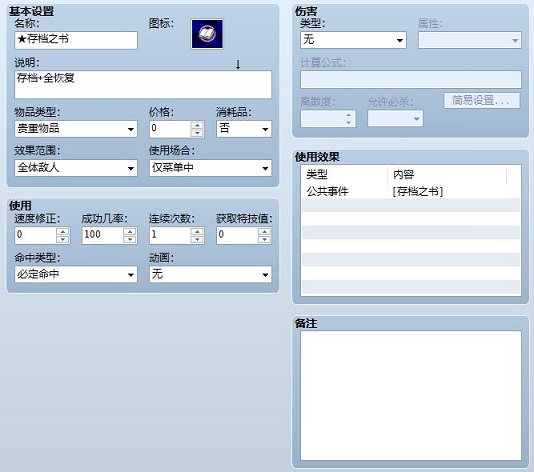Open the 效果范围 dropdown showing 全体敌人
534x472 pixels.
(76, 168)
